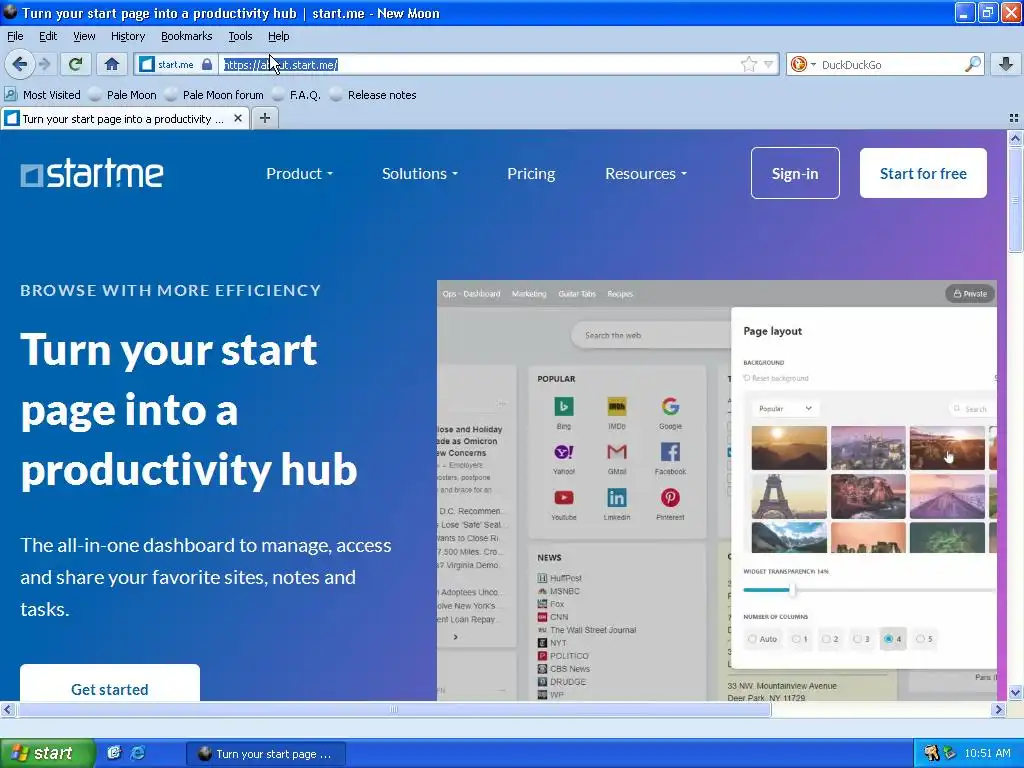Expand the Resources dropdown menu

click(646, 174)
